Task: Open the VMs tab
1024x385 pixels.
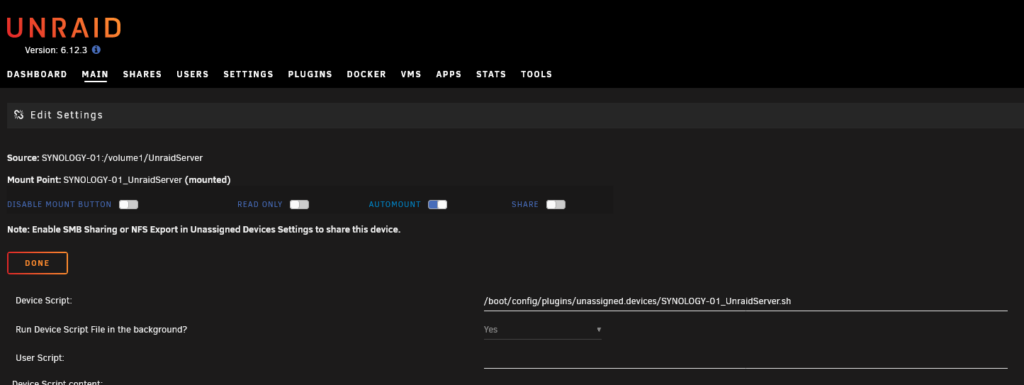Action: (411, 74)
